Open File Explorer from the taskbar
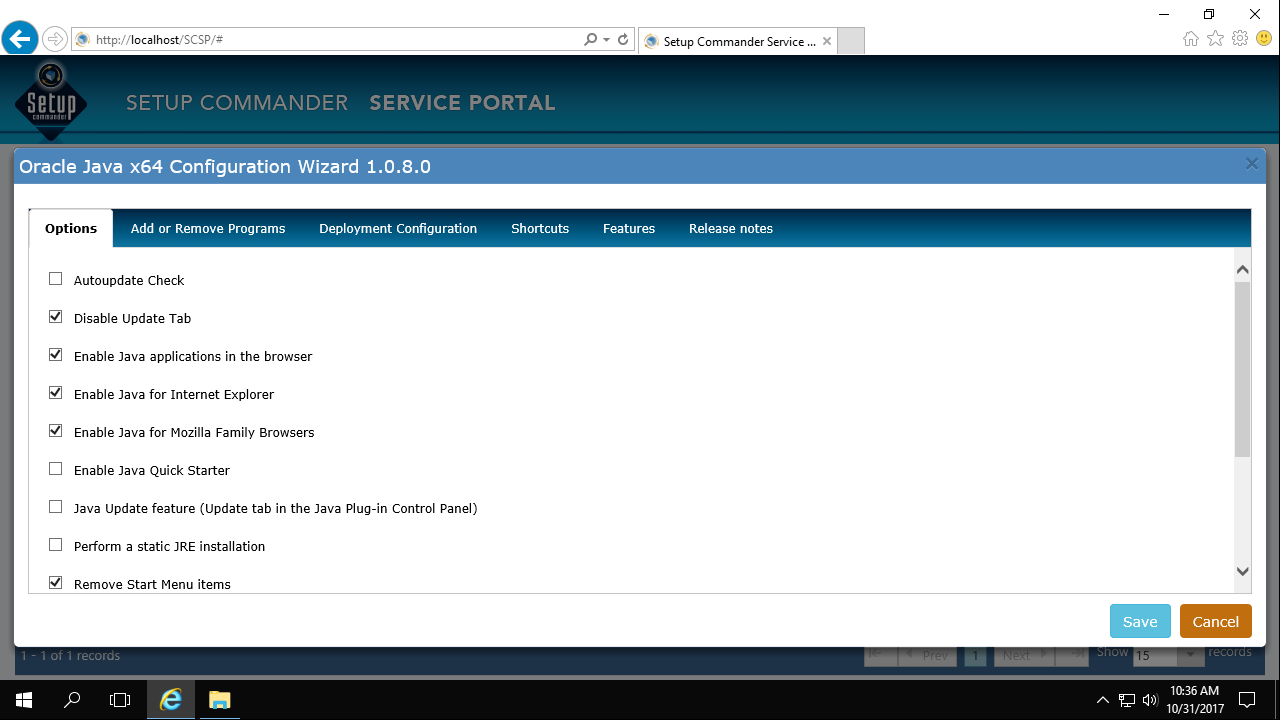Image resolution: width=1280 pixels, height=720 pixels. [219, 700]
